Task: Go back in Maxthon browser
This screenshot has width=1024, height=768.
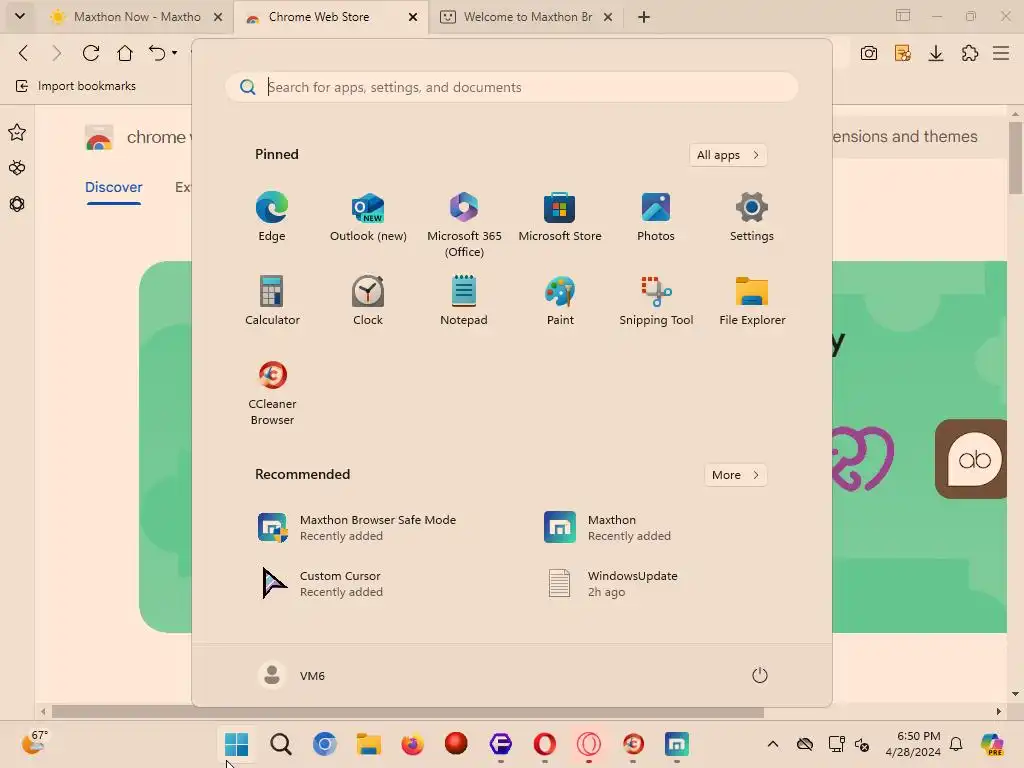Action: [24, 53]
